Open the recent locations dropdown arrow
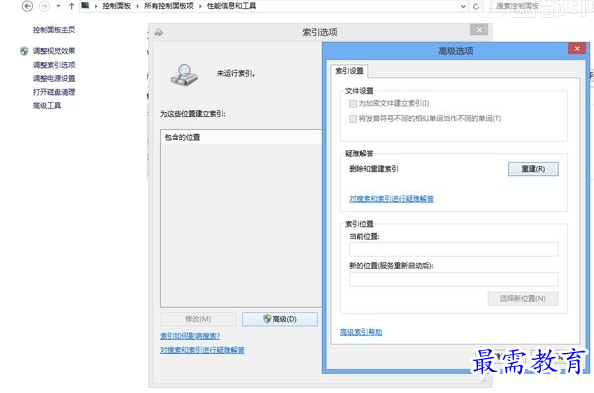Screen dimensions: 594x393 58,6
